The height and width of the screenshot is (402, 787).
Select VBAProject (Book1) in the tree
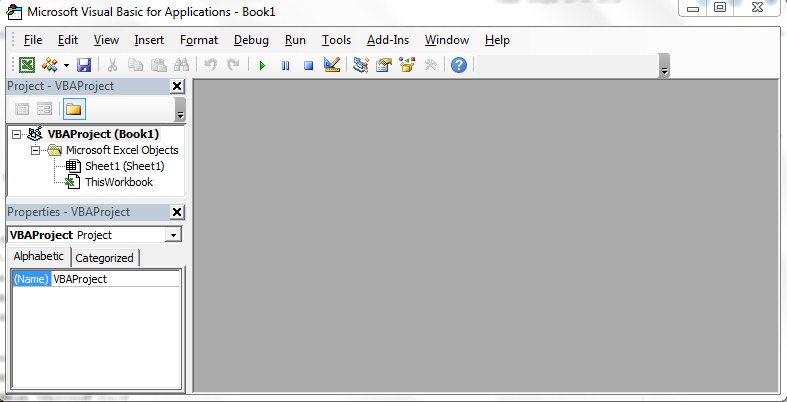point(103,134)
